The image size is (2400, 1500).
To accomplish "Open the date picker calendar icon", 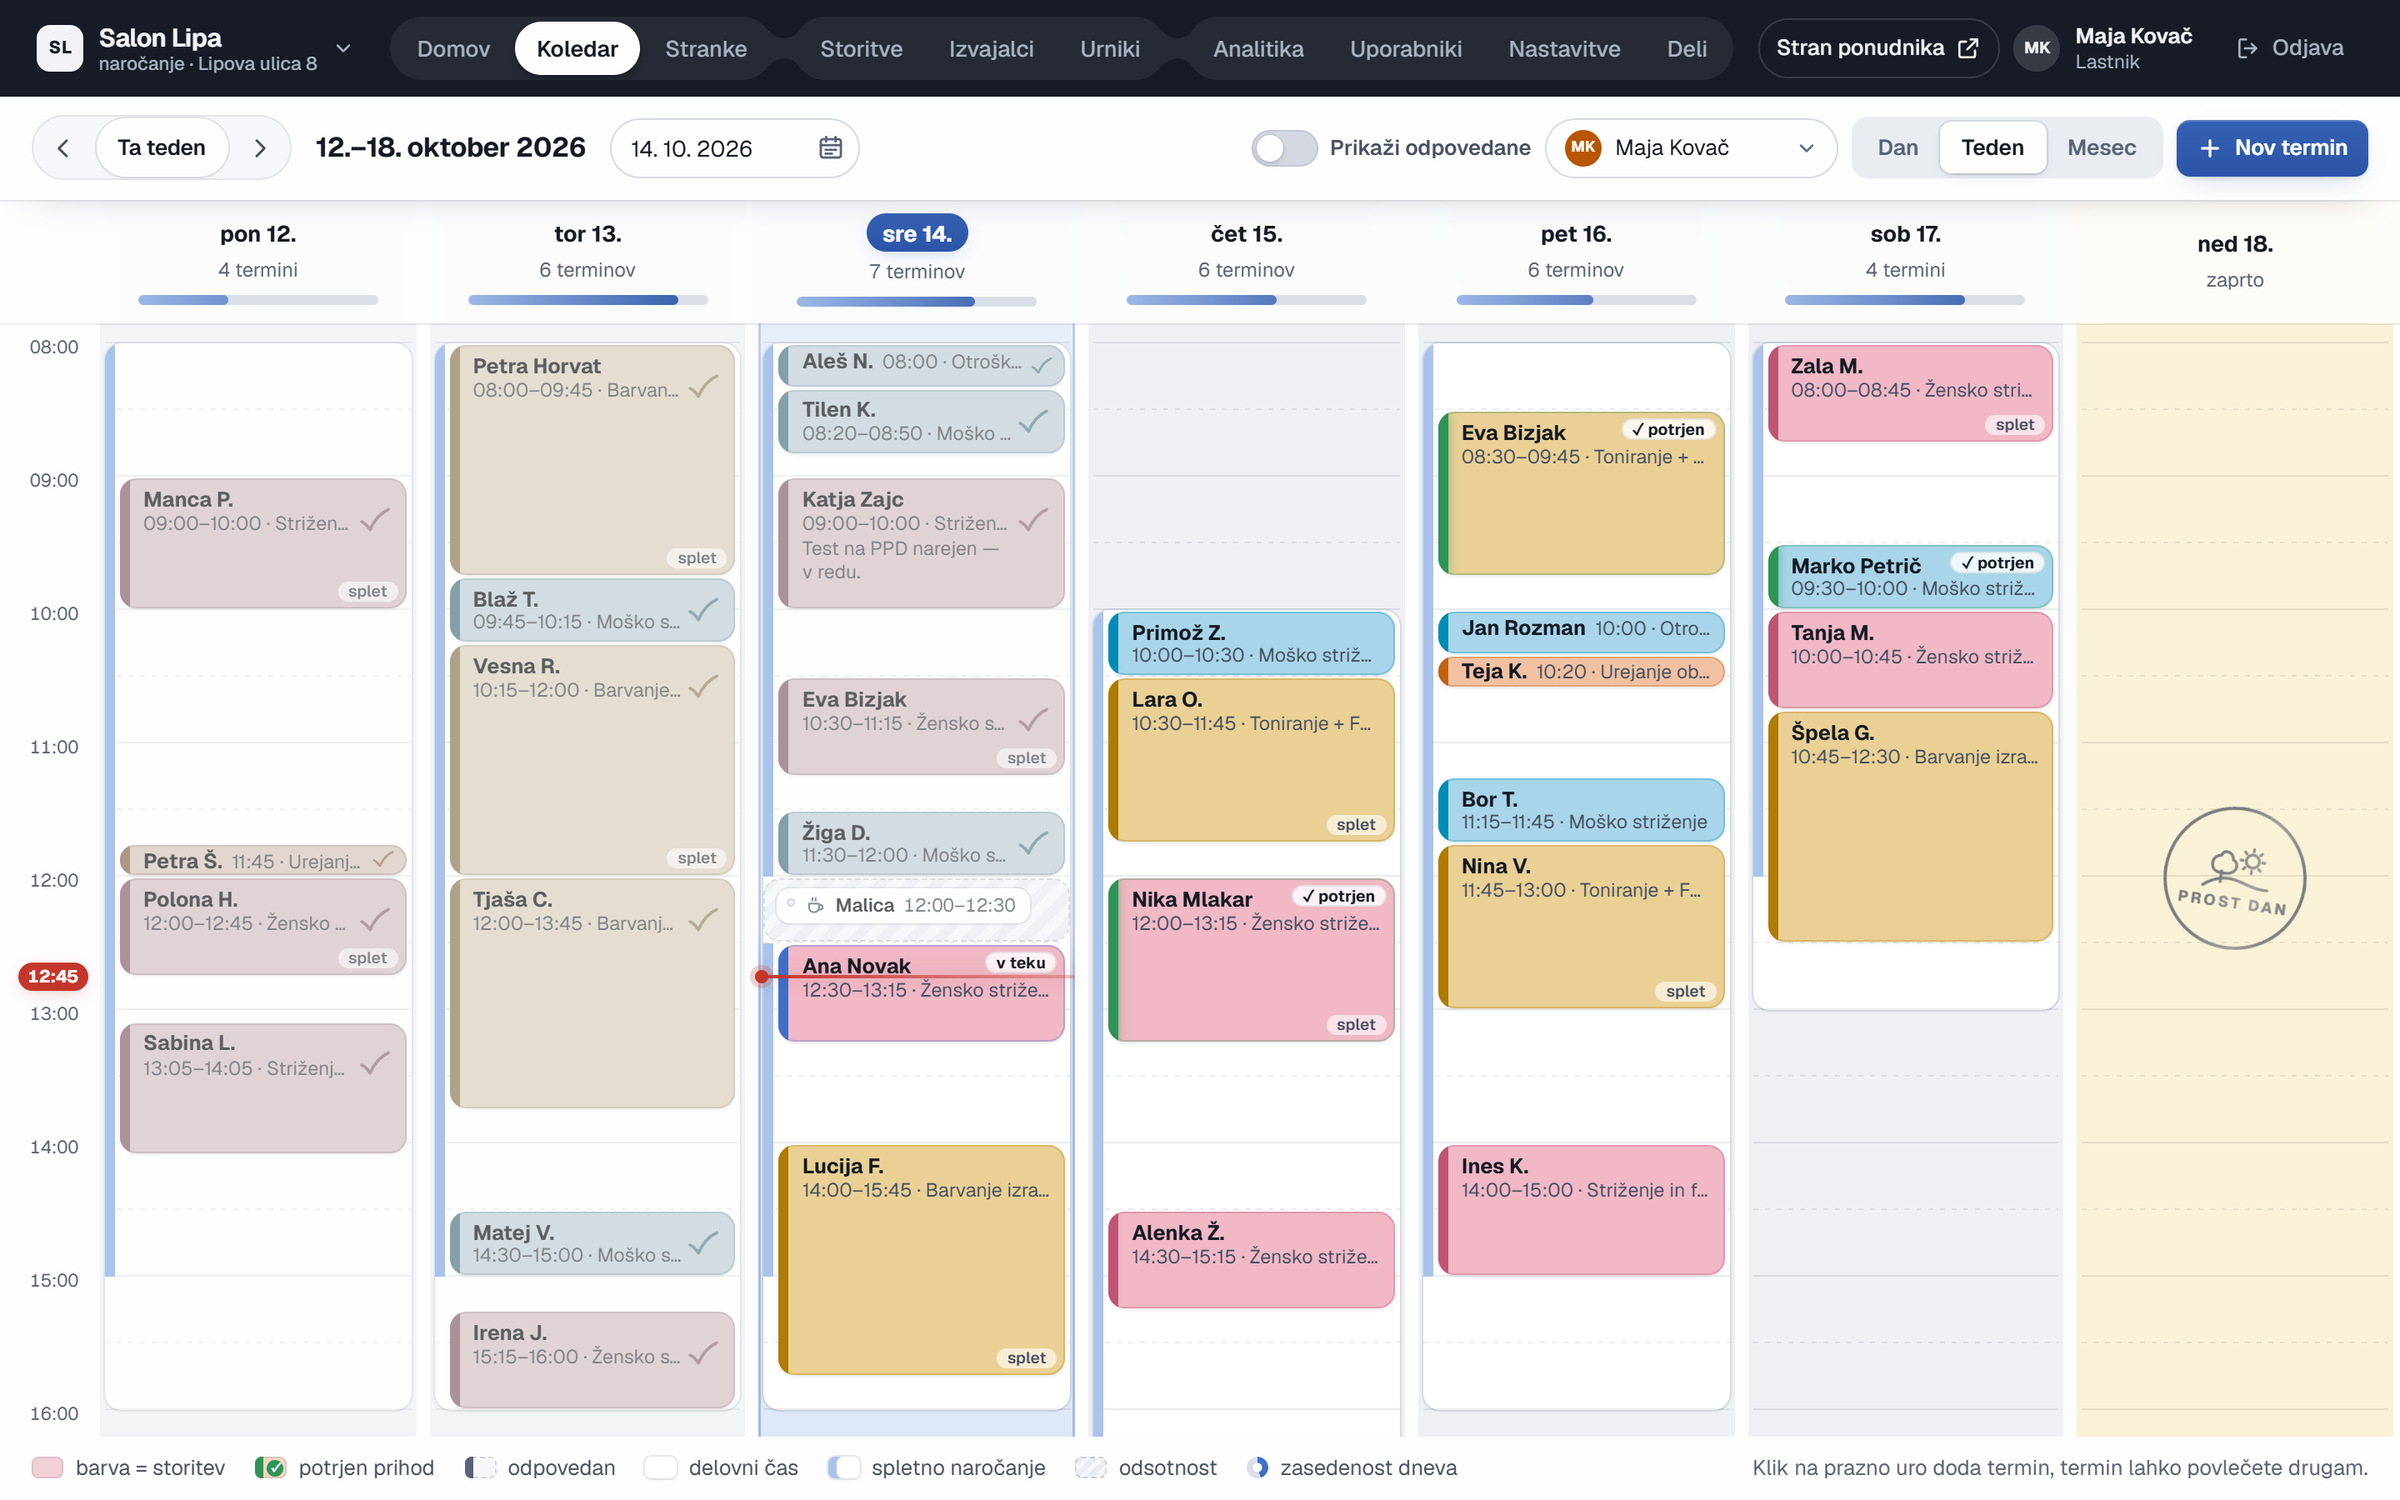I will point(830,148).
